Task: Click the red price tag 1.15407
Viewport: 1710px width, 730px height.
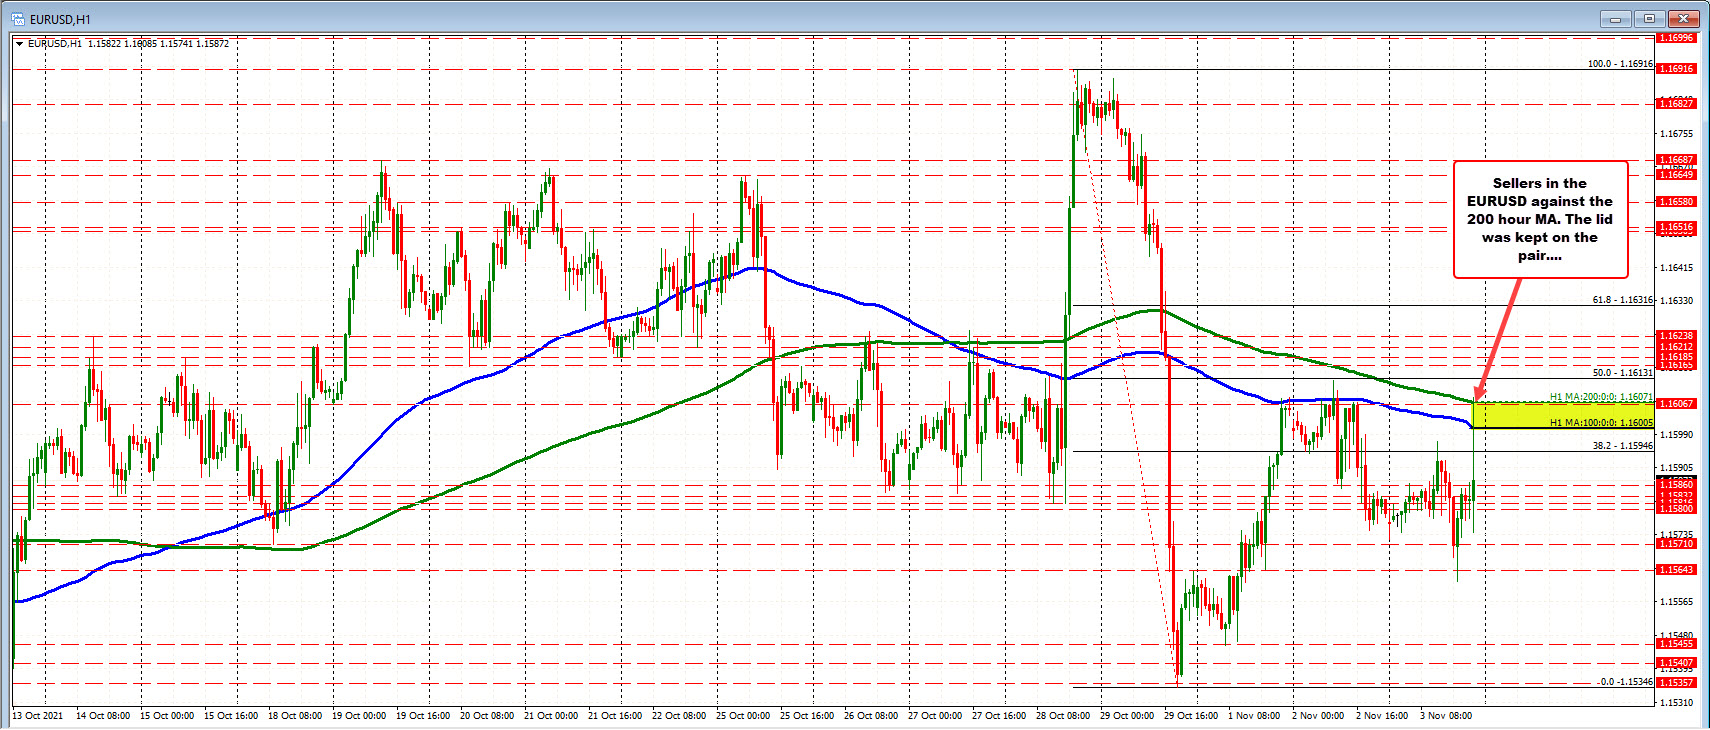Action: pyautogui.click(x=1677, y=663)
